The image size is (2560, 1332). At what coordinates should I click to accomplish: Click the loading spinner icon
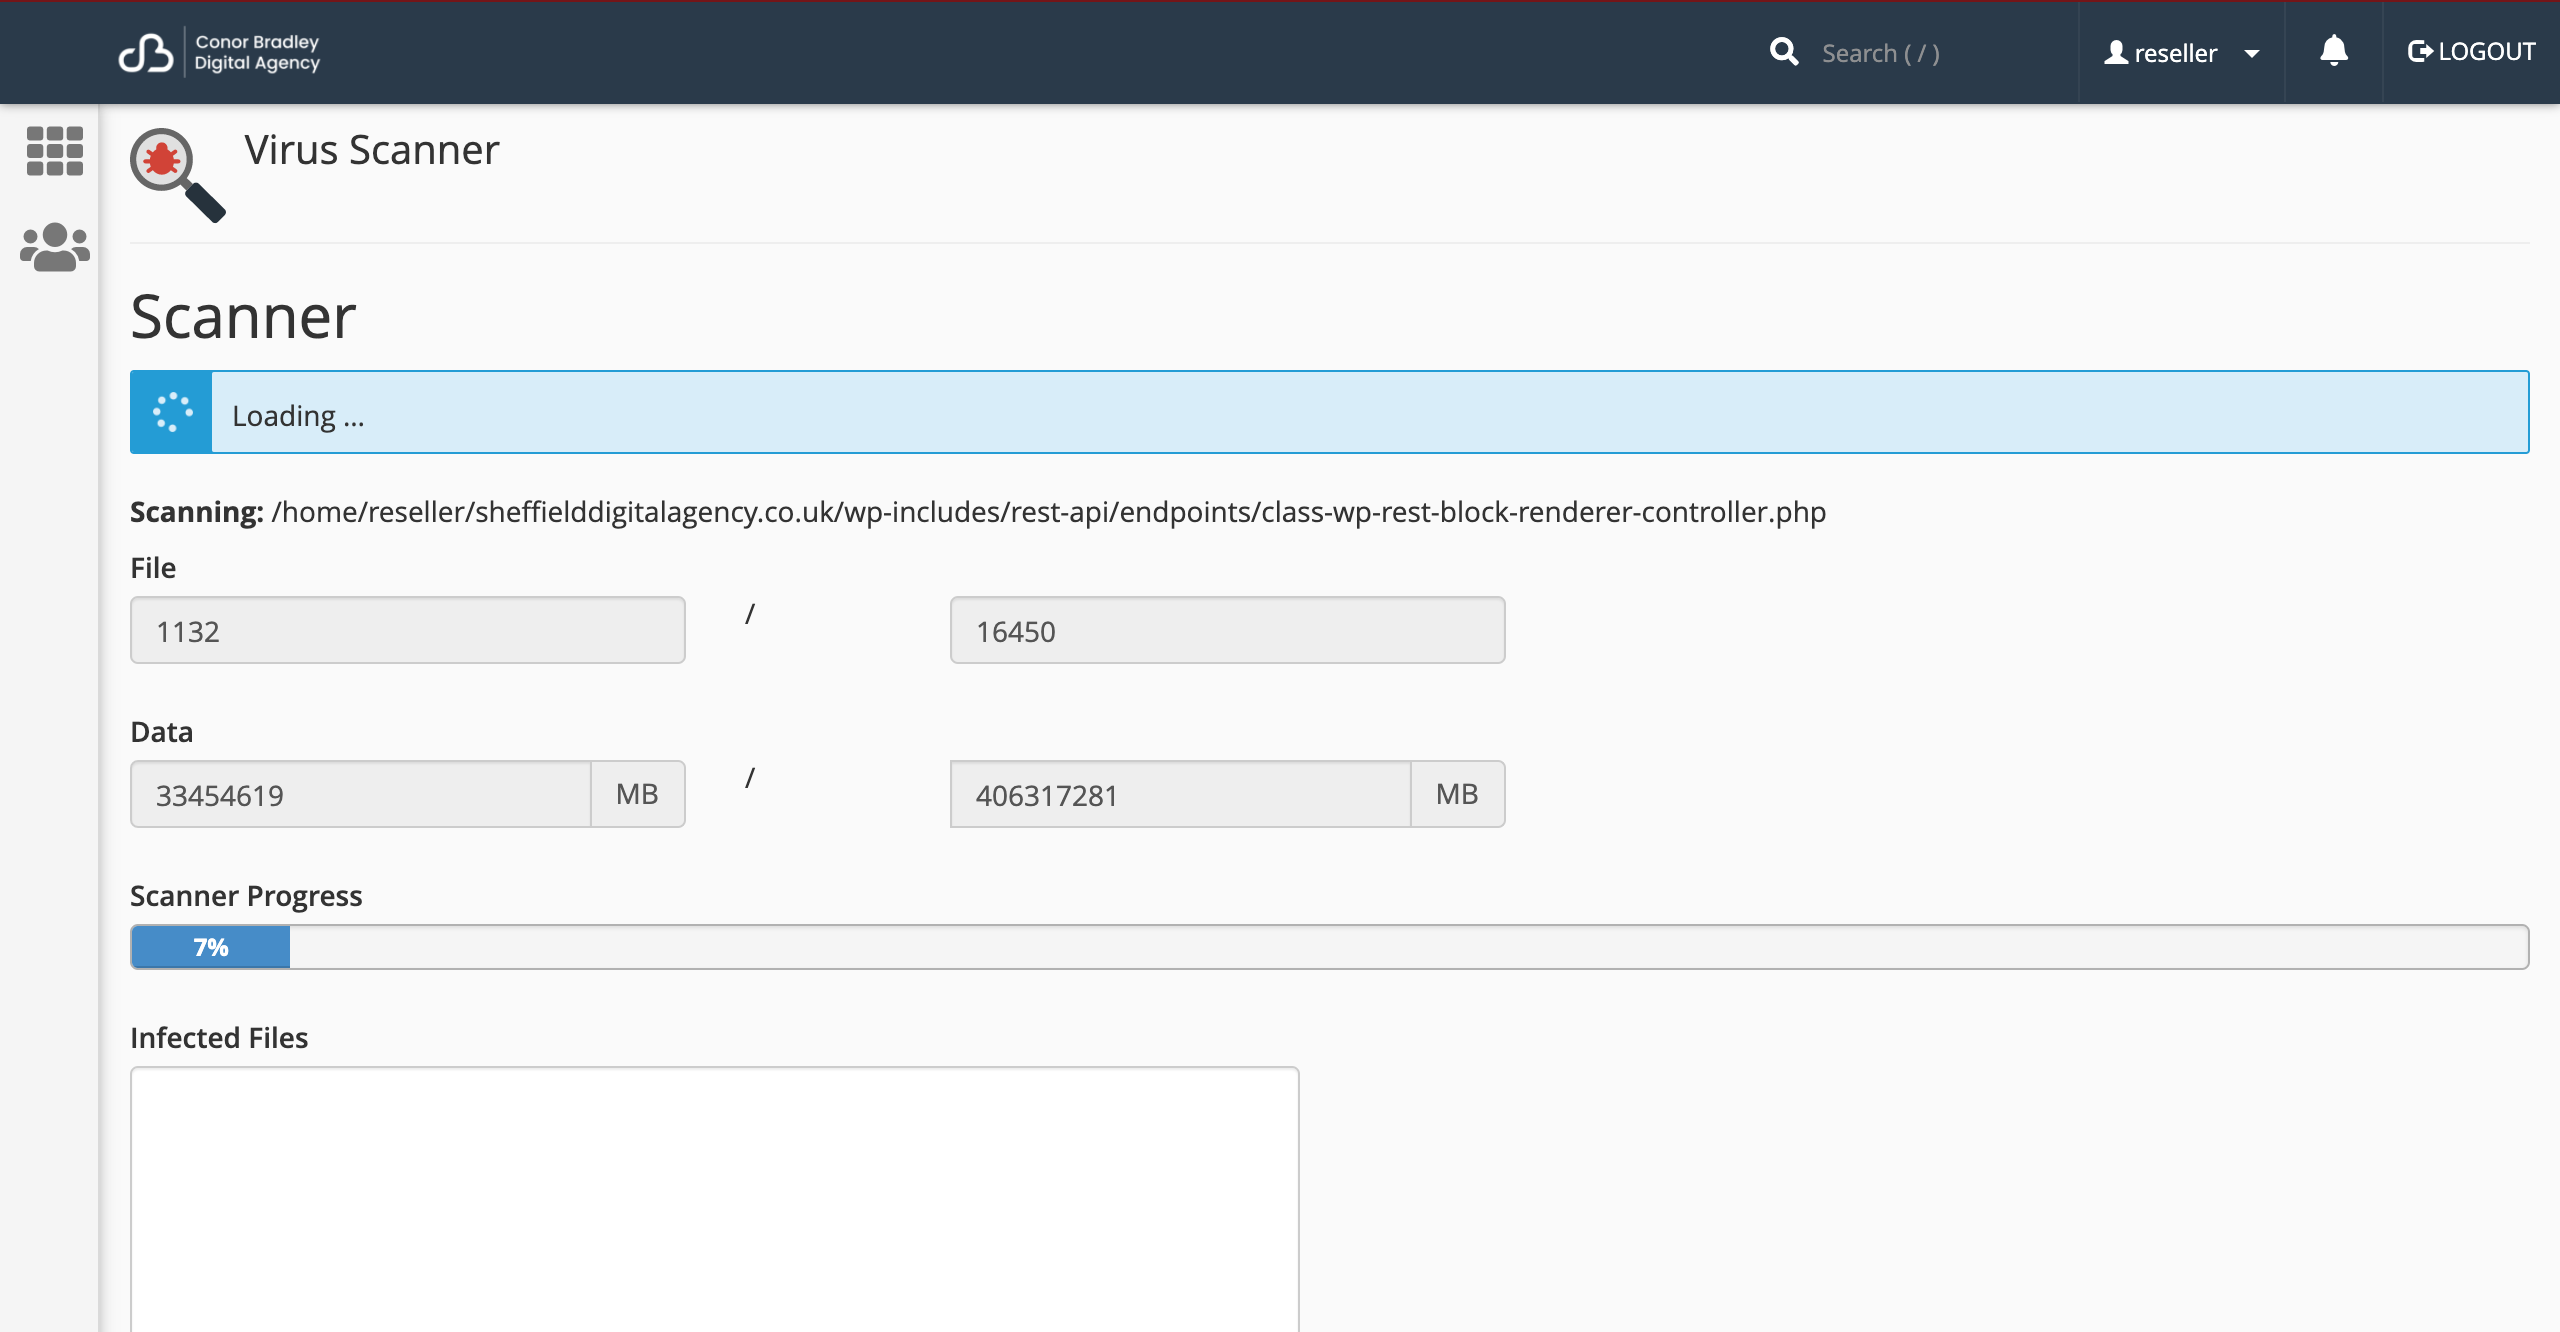coord(172,412)
